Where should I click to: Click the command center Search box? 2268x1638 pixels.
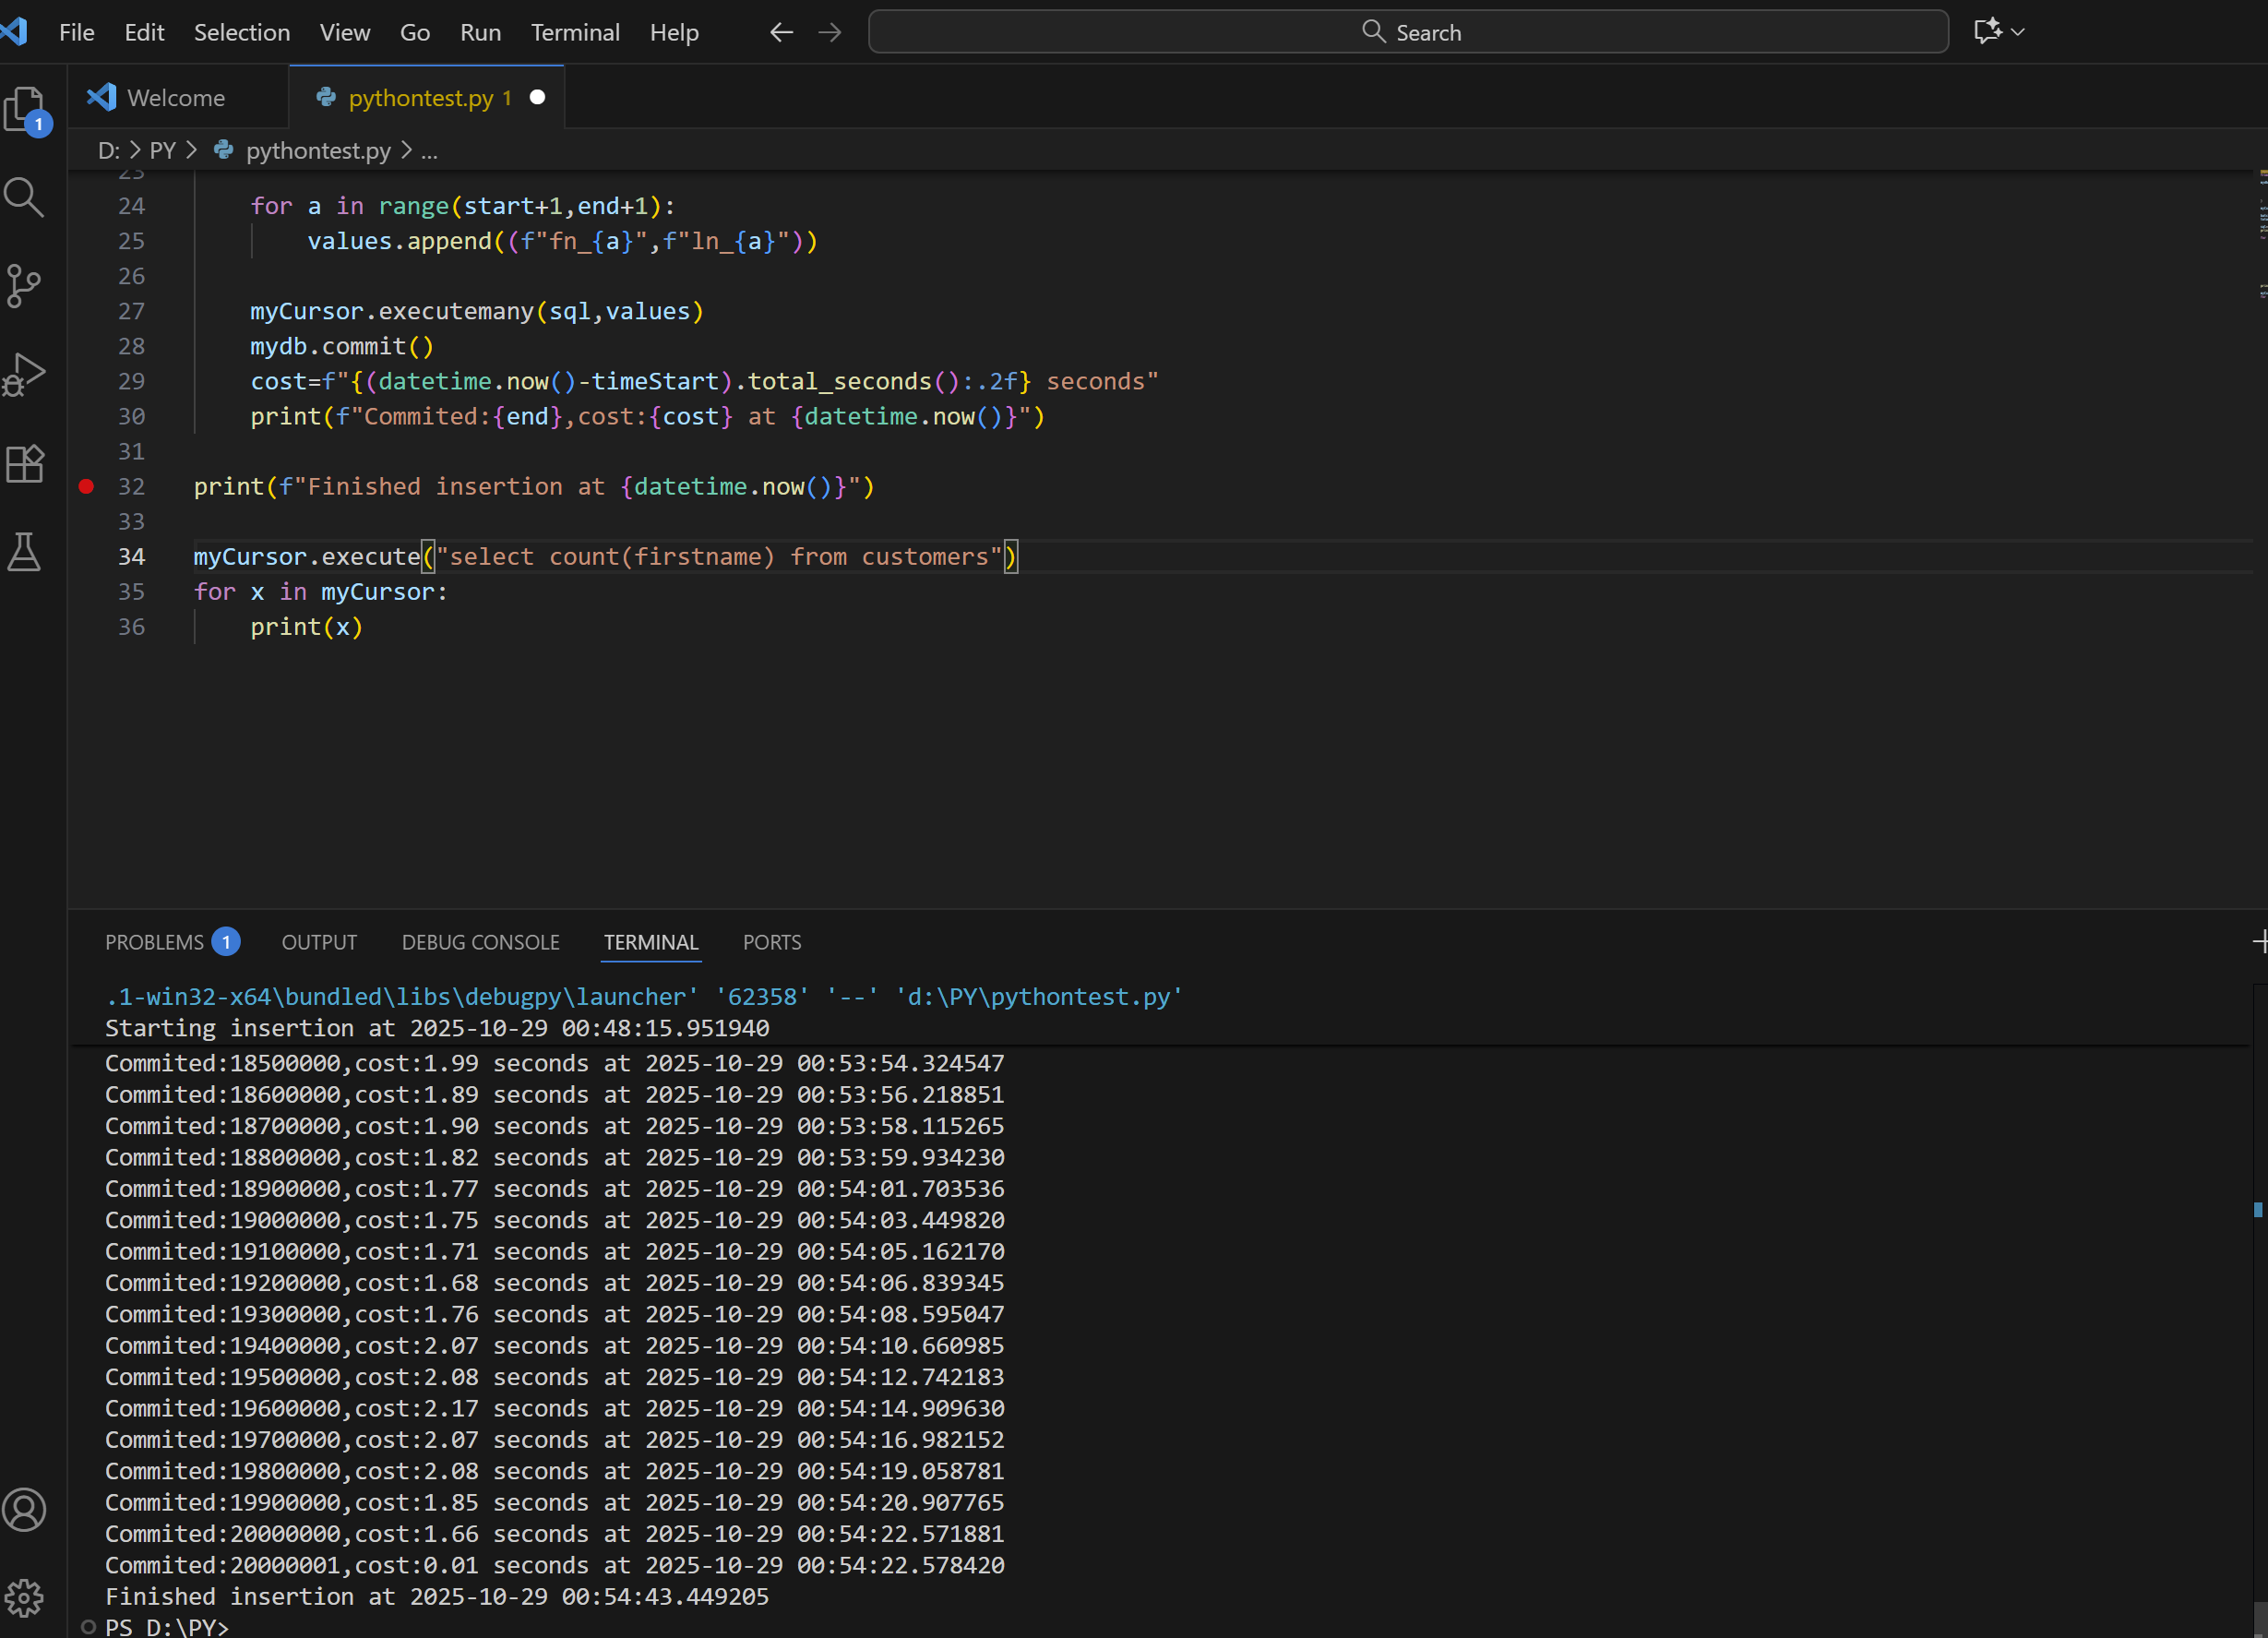click(x=1408, y=33)
